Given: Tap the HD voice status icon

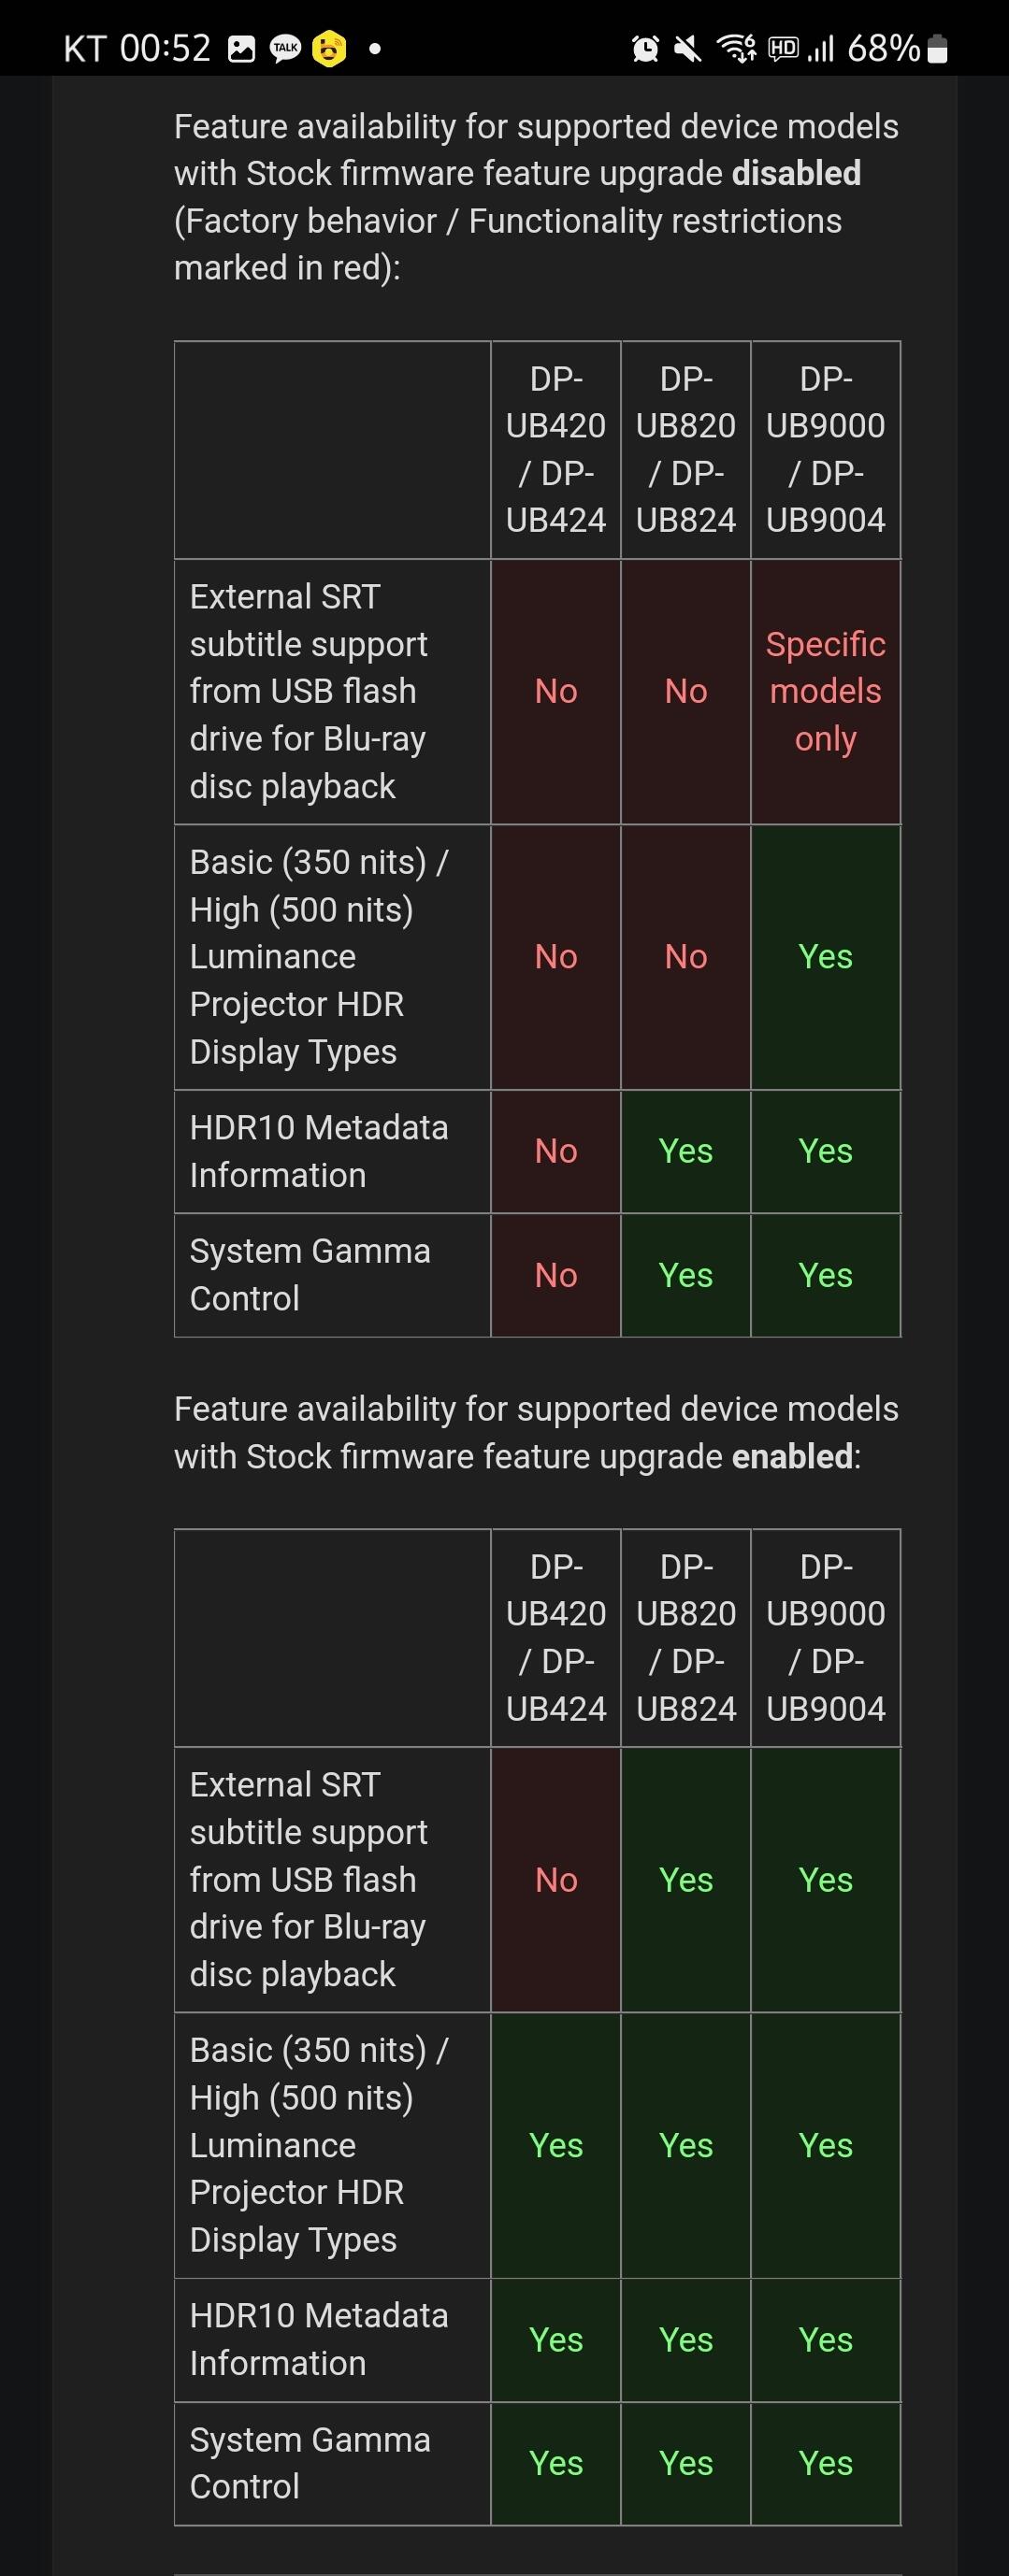Looking at the screenshot, I should pos(783,48).
